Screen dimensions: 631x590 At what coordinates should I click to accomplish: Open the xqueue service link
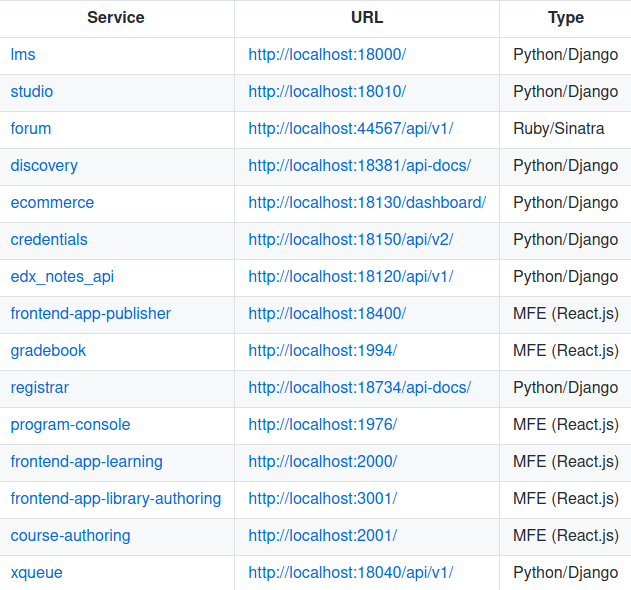[x=37, y=573]
